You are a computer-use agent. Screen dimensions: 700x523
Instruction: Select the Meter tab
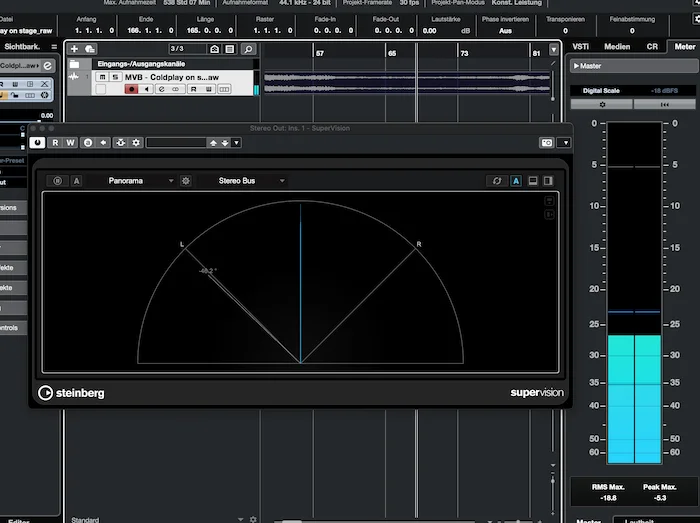click(684, 46)
